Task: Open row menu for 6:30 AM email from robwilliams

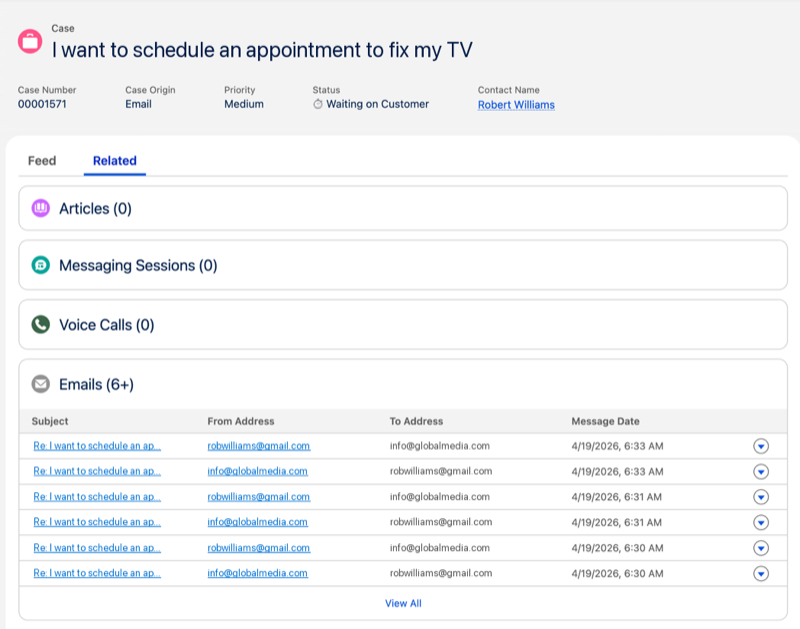Action: (x=761, y=548)
